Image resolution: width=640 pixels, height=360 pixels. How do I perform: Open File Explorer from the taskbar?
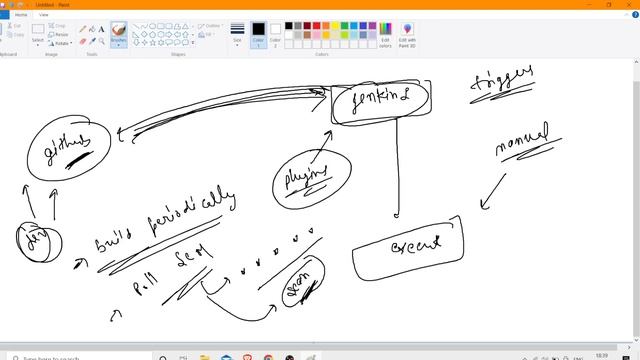[204, 358]
